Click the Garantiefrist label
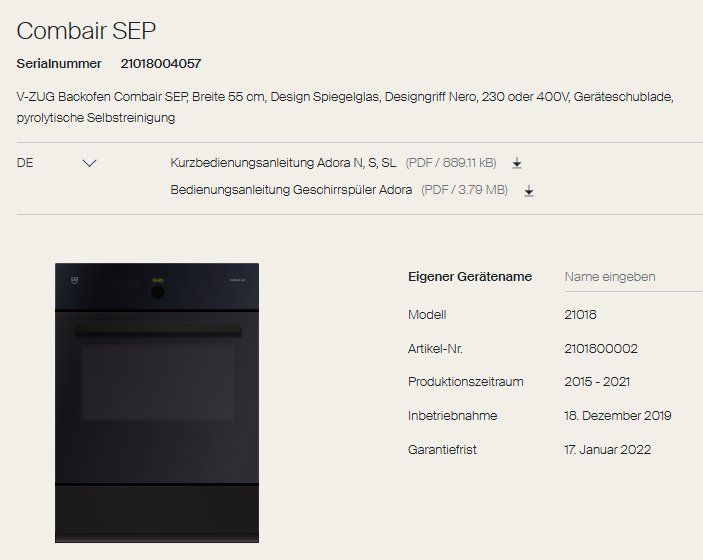Viewport: 703px width, 560px height. point(442,450)
